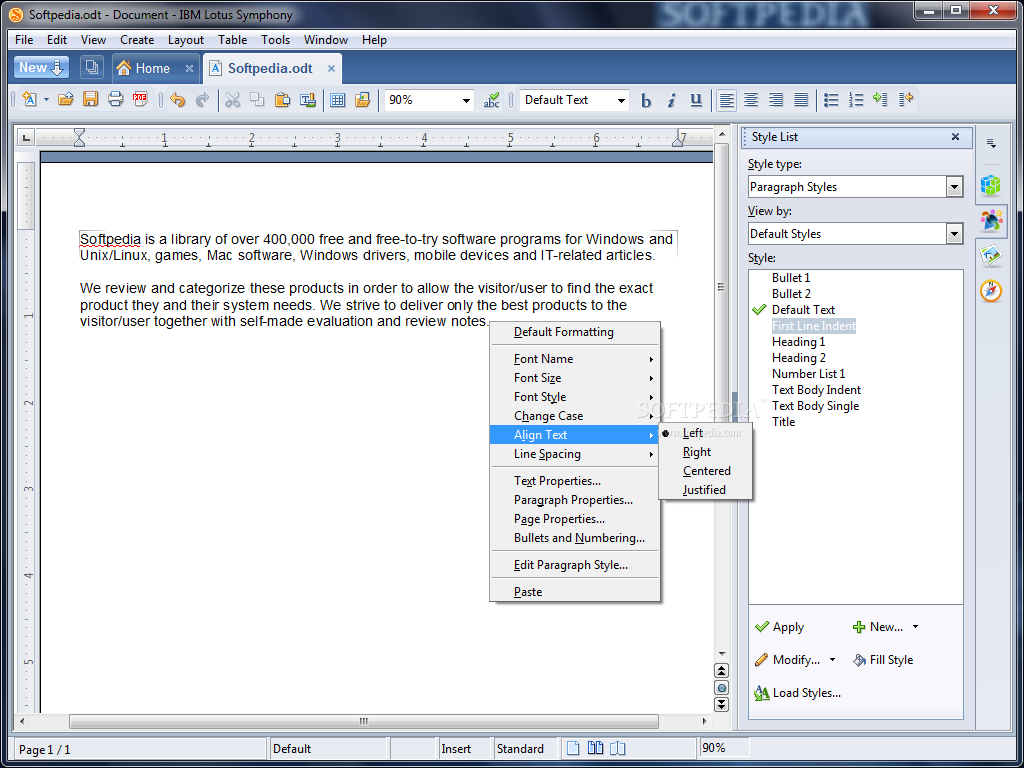Viewport: 1024px width, 768px height.
Task: Click the Paste Special toolbar icon
Action: click(308, 100)
